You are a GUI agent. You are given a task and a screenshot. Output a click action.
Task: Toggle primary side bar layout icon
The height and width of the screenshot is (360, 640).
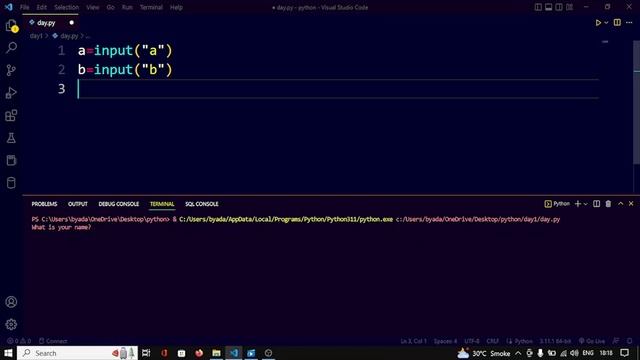point(538,7)
